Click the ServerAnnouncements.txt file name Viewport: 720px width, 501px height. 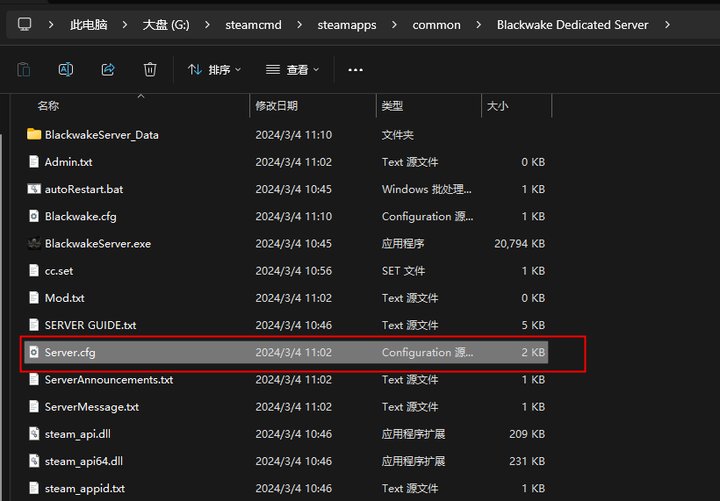click(x=109, y=380)
